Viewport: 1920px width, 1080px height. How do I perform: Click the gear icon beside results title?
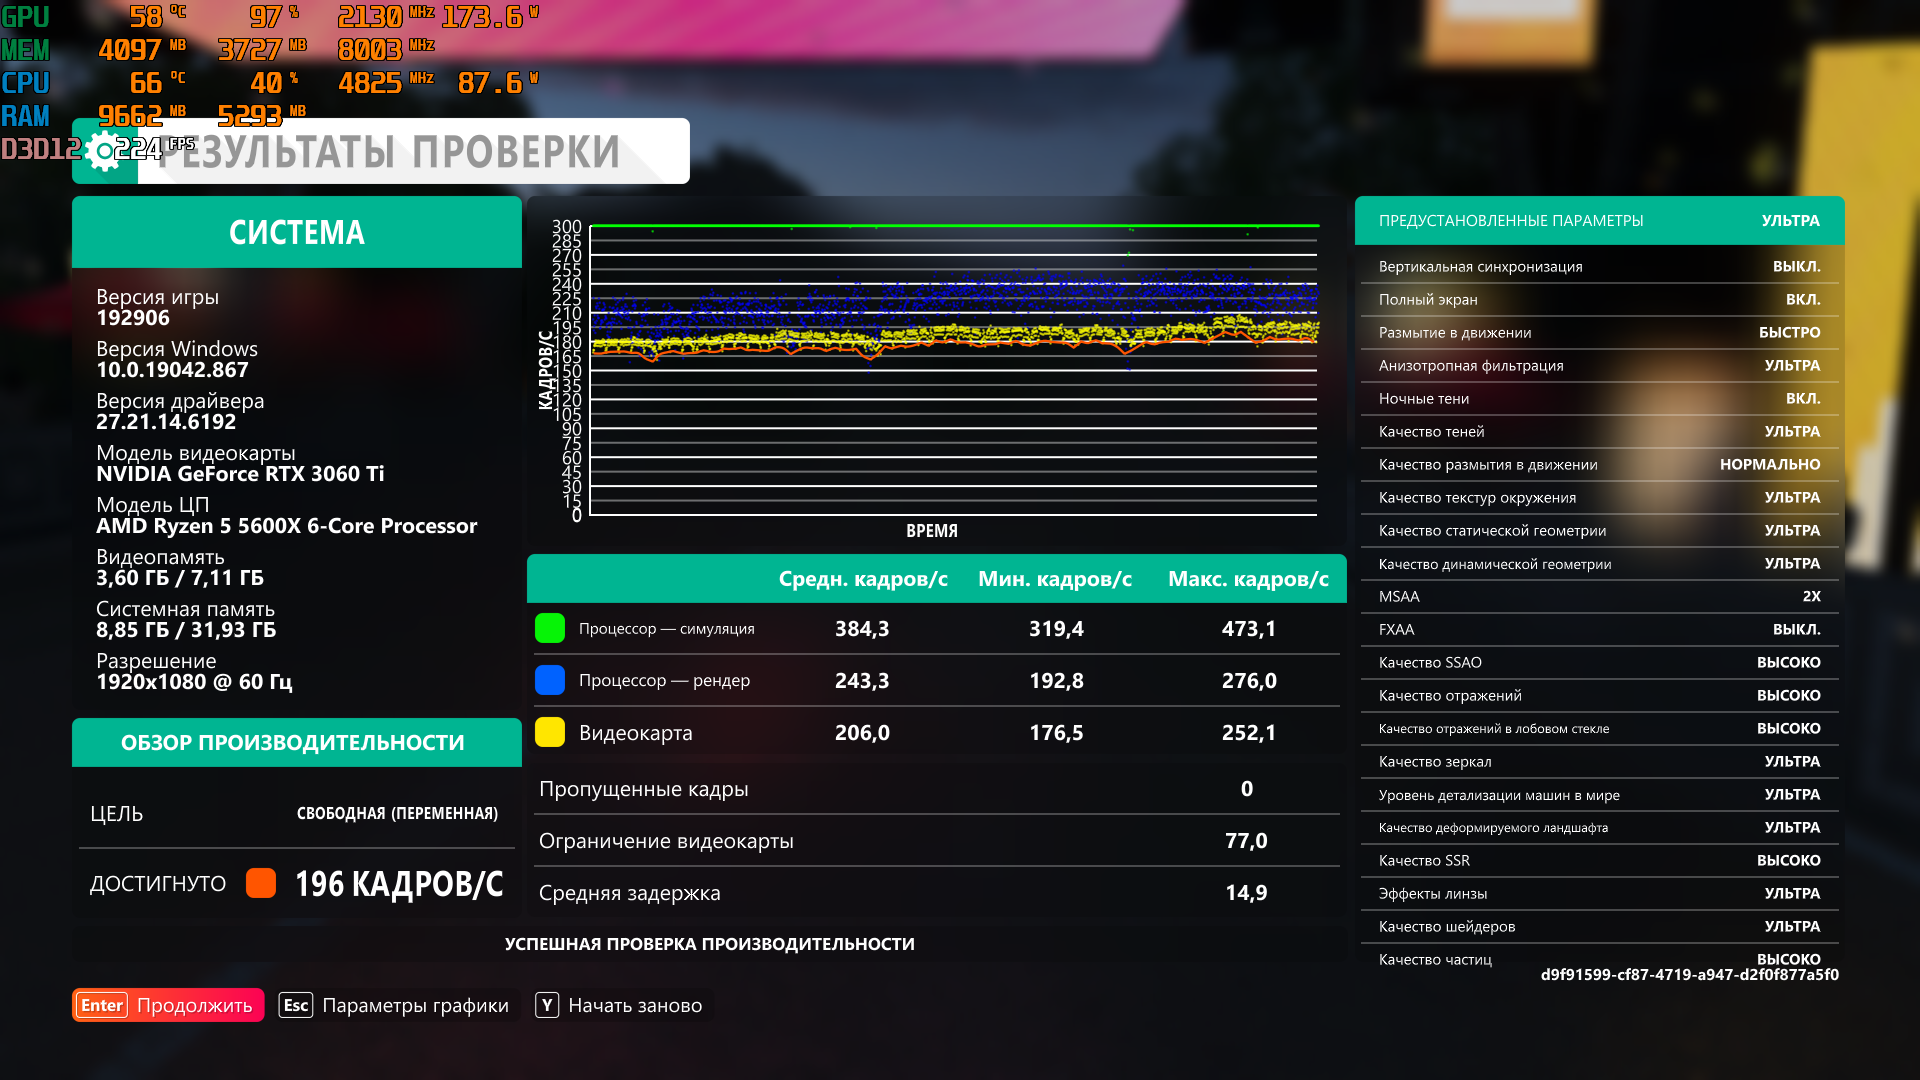[104, 152]
